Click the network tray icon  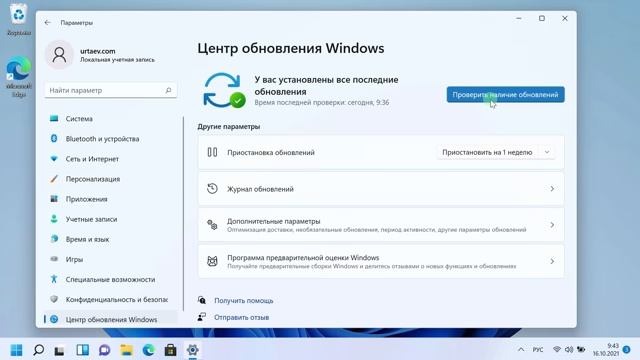pos(557,350)
